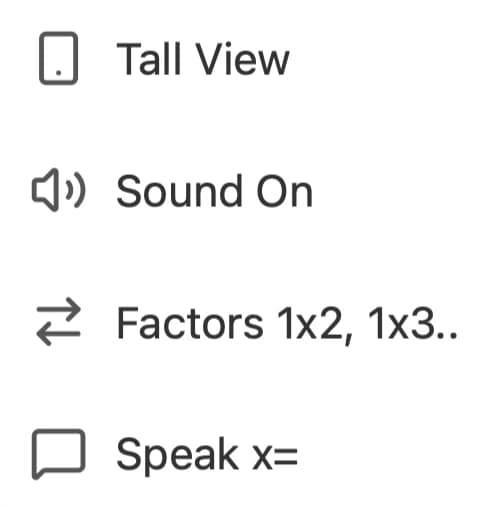
Task: Activate portrait layout via tablet device icon
Action: click(58, 58)
